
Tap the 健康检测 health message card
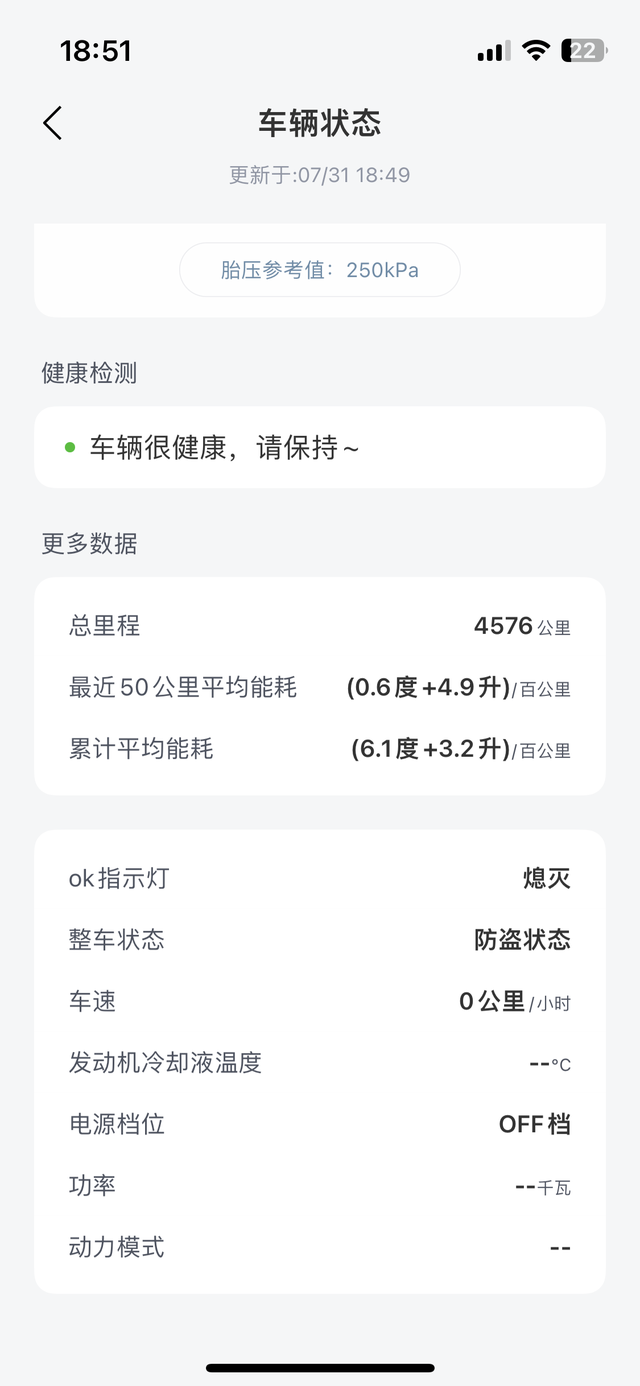pos(320,447)
